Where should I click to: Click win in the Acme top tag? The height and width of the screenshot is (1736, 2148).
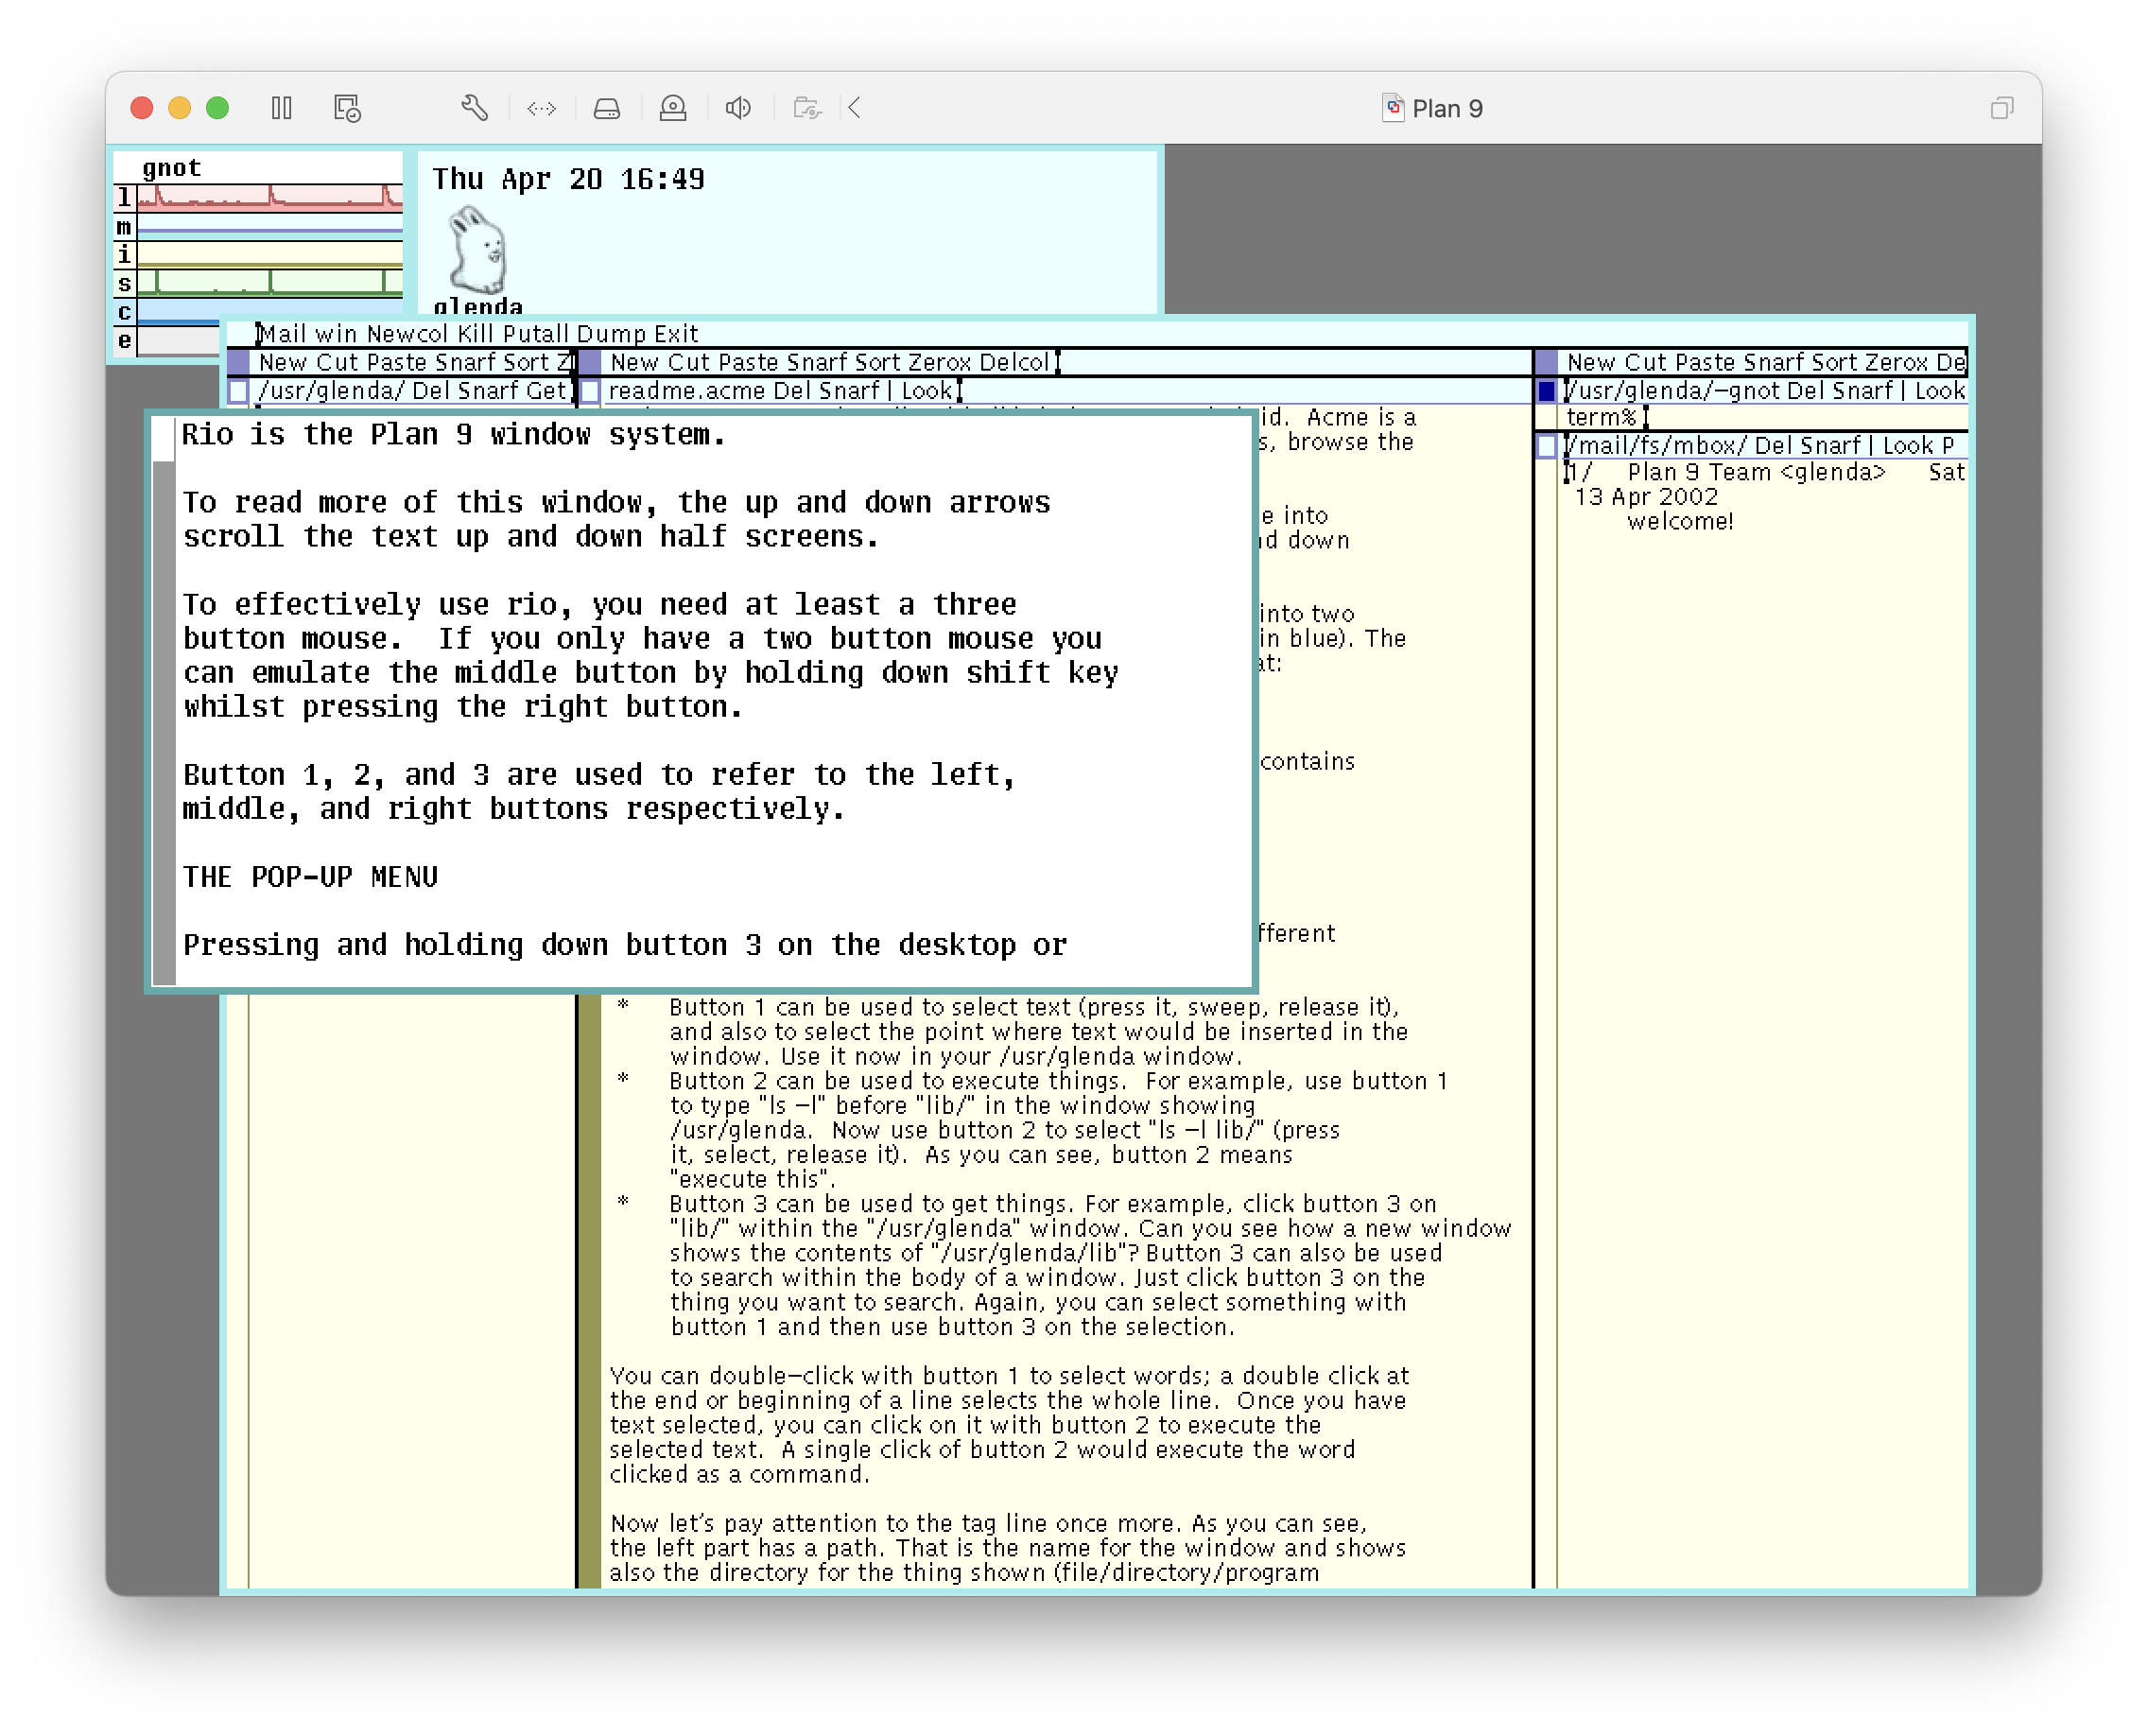point(337,334)
